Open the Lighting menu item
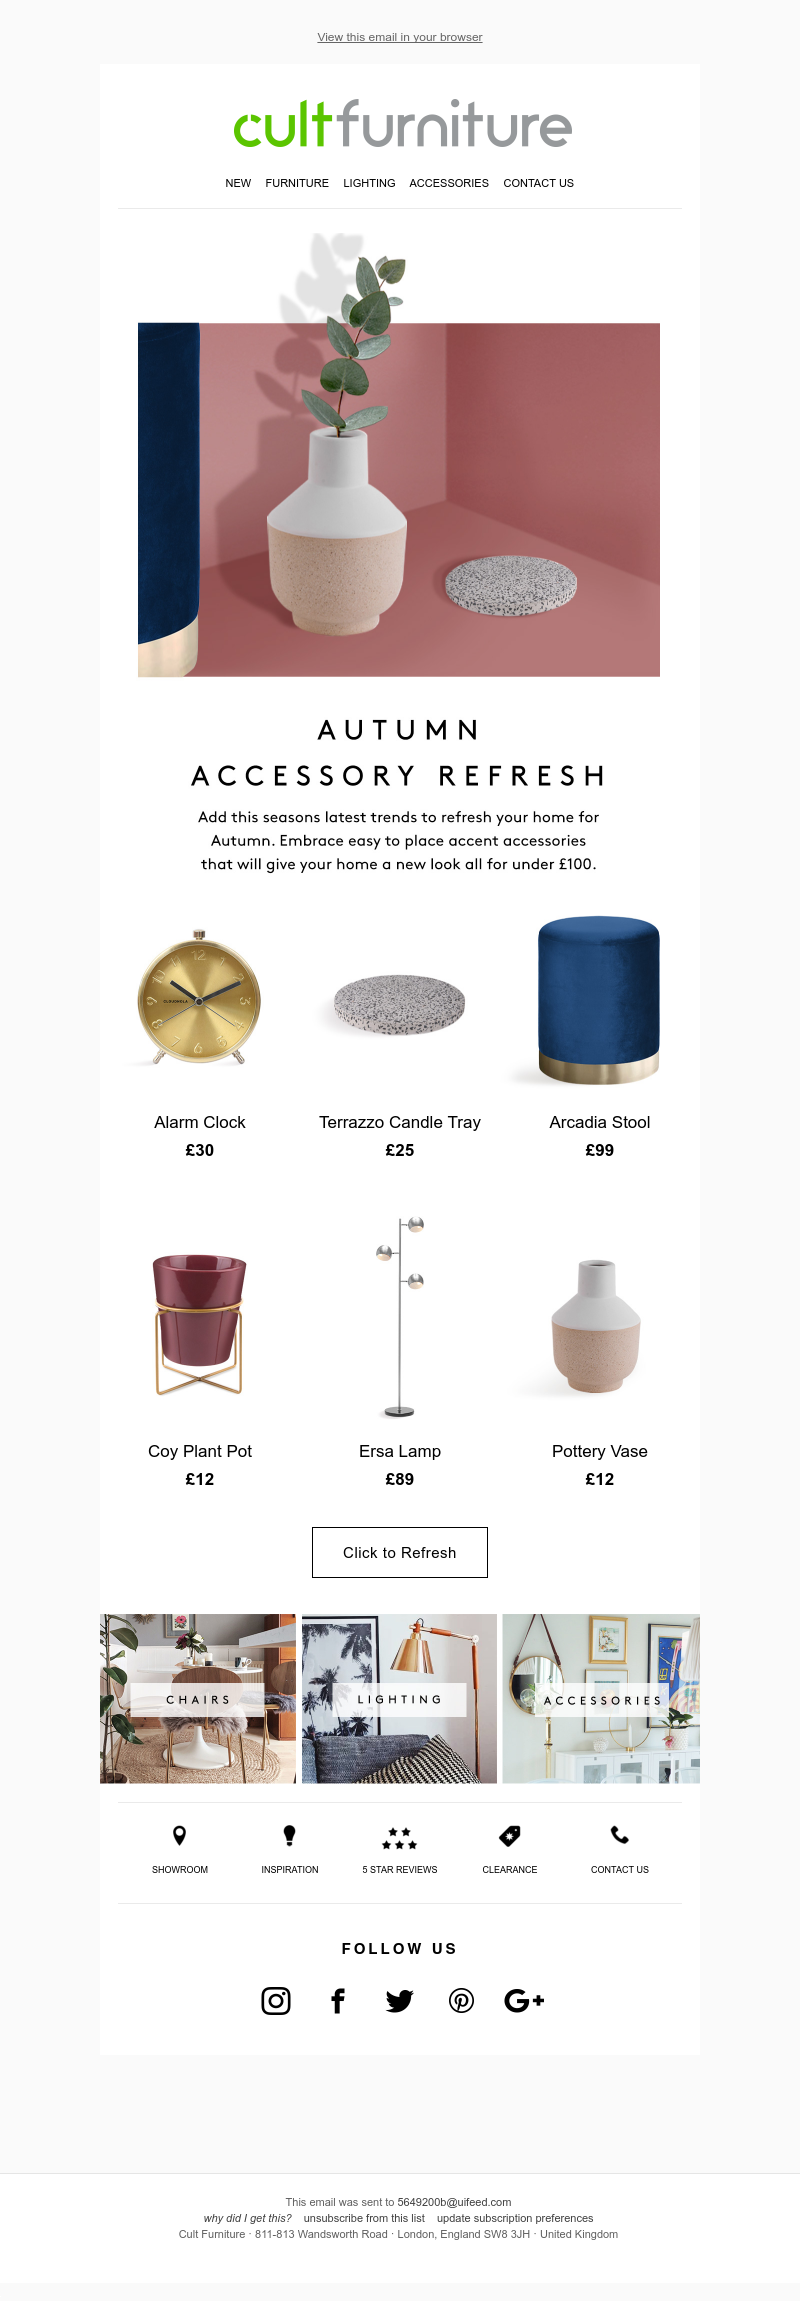The height and width of the screenshot is (2301, 800). (x=369, y=183)
